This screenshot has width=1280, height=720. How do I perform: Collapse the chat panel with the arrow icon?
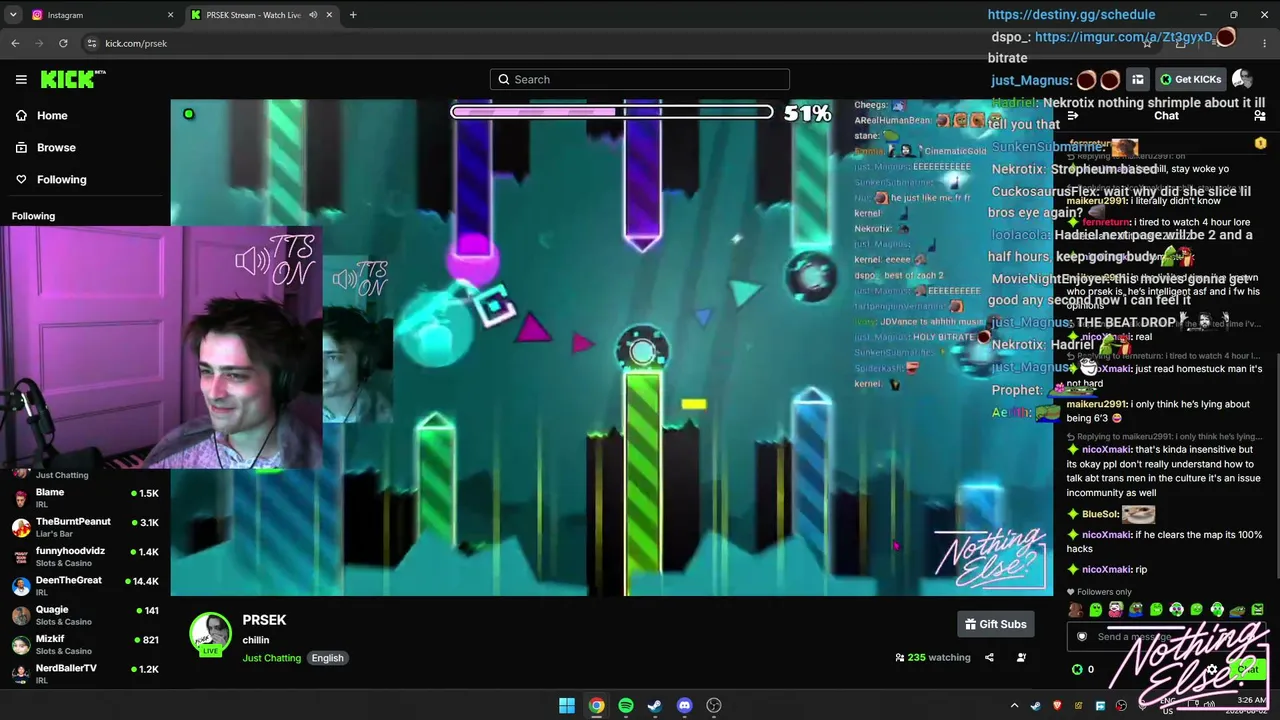[1072, 115]
